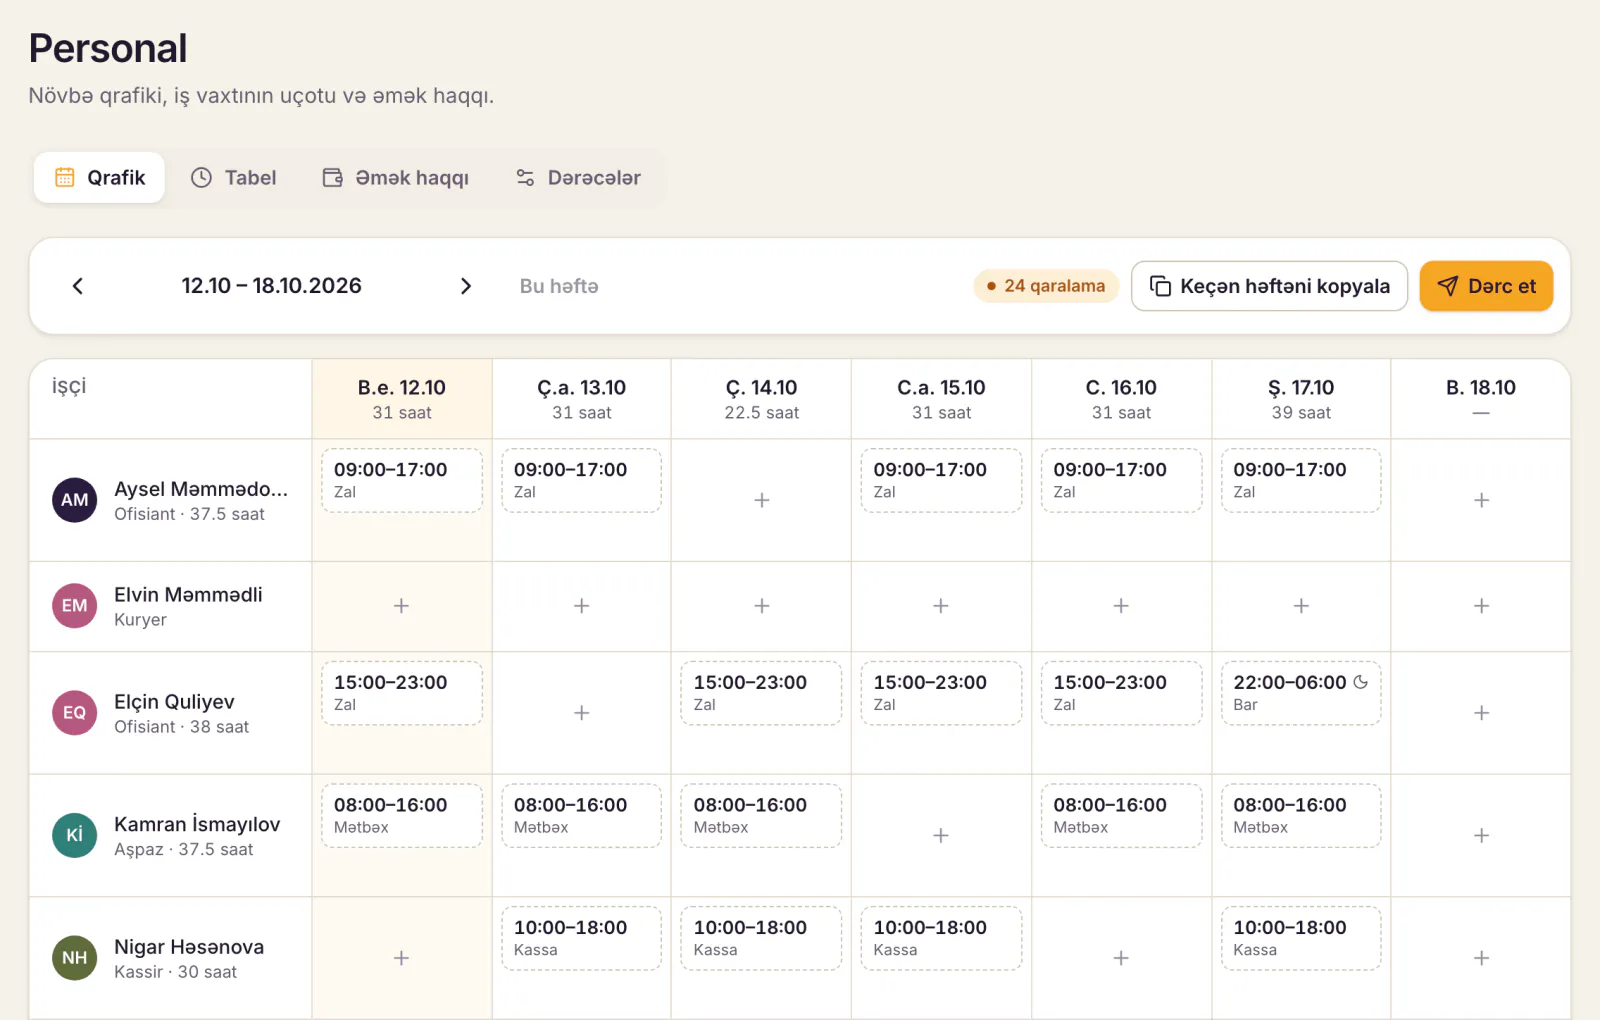Image resolution: width=1600 pixels, height=1020 pixels.
Task: Open the Qrafik tab
Action: click(x=99, y=178)
